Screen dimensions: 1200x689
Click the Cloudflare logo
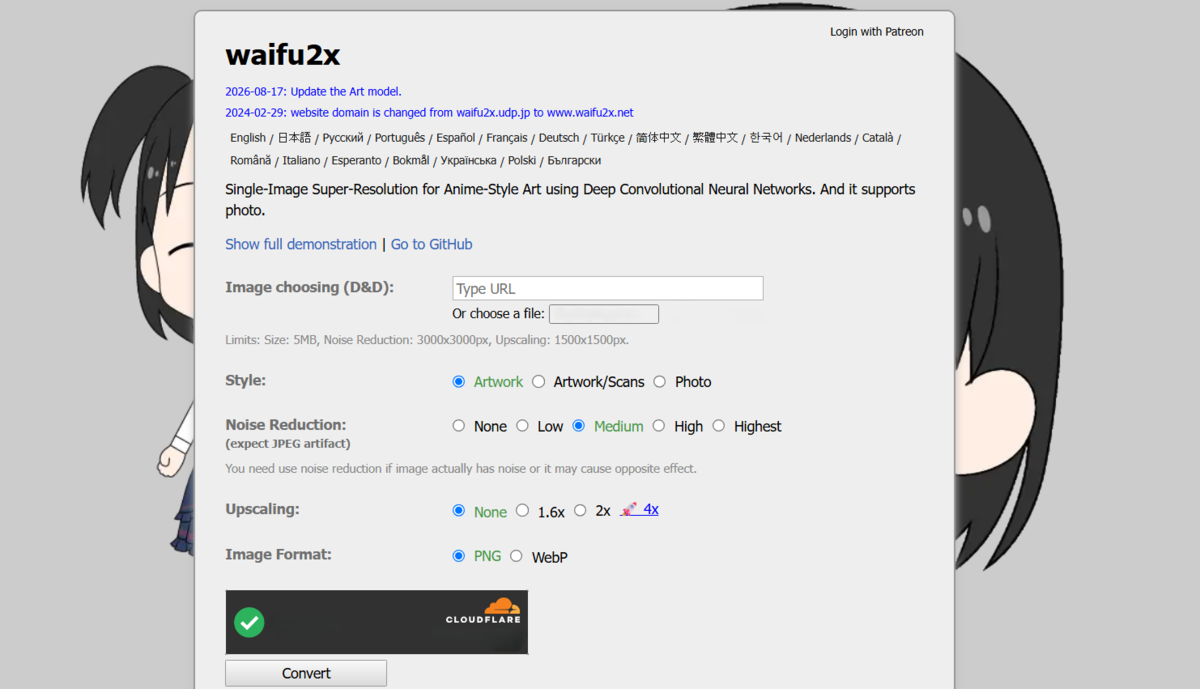coord(484,611)
